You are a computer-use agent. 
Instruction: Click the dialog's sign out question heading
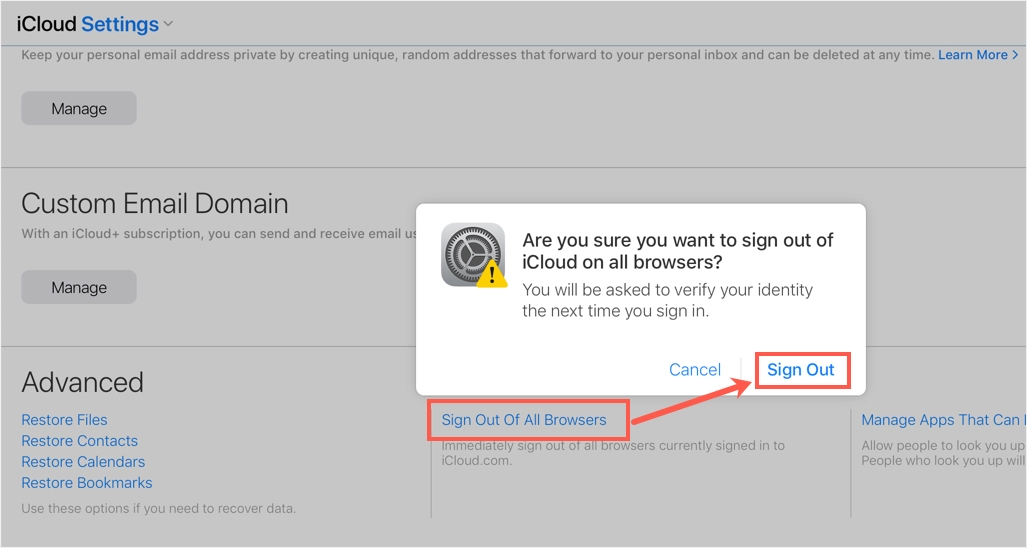[x=677, y=251]
